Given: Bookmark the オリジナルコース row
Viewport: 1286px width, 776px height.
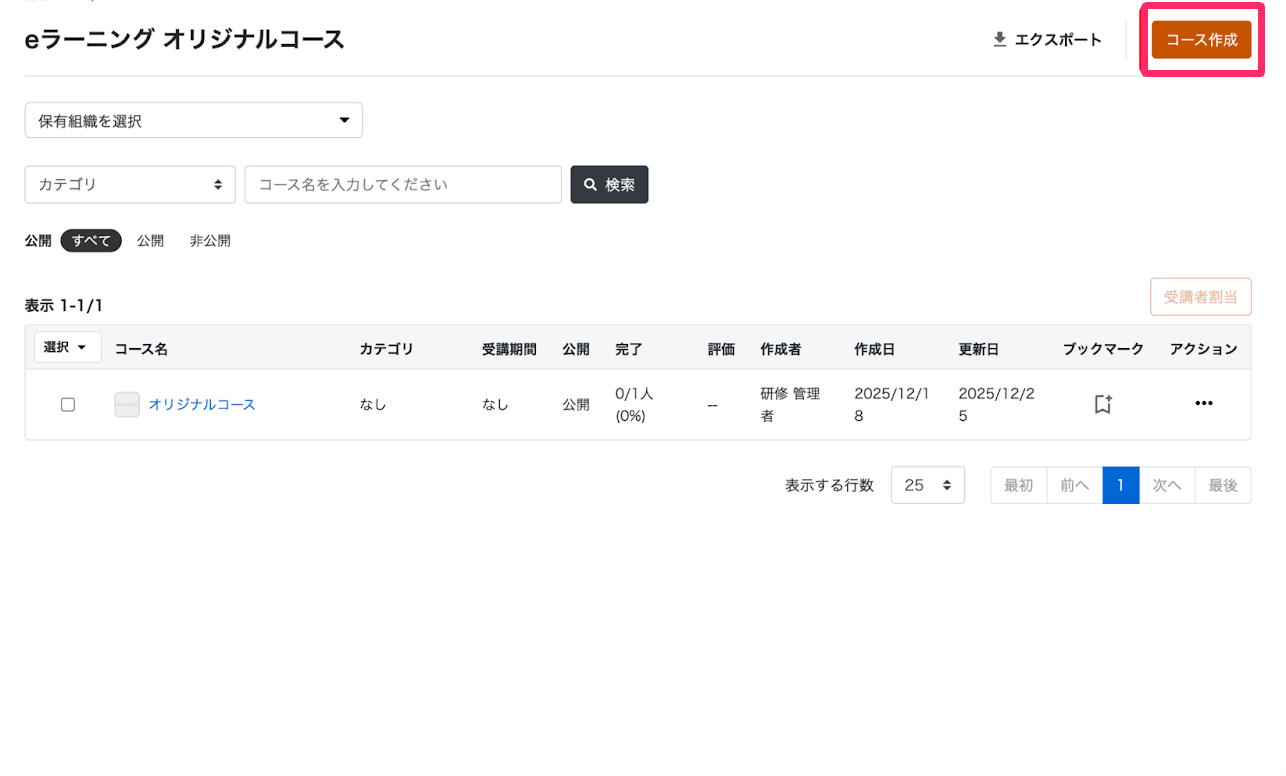Looking at the screenshot, I should tap(1103, 404).
